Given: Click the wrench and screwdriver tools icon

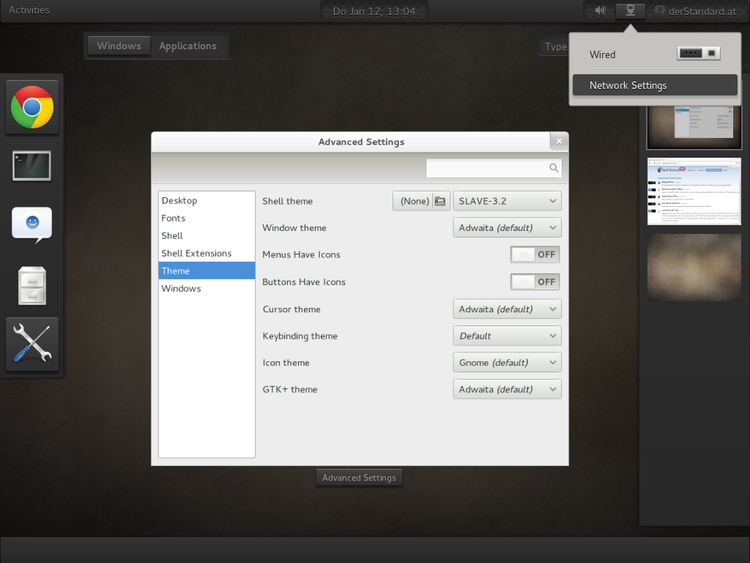Looking at the screenshot, I should tap(32, 345).
